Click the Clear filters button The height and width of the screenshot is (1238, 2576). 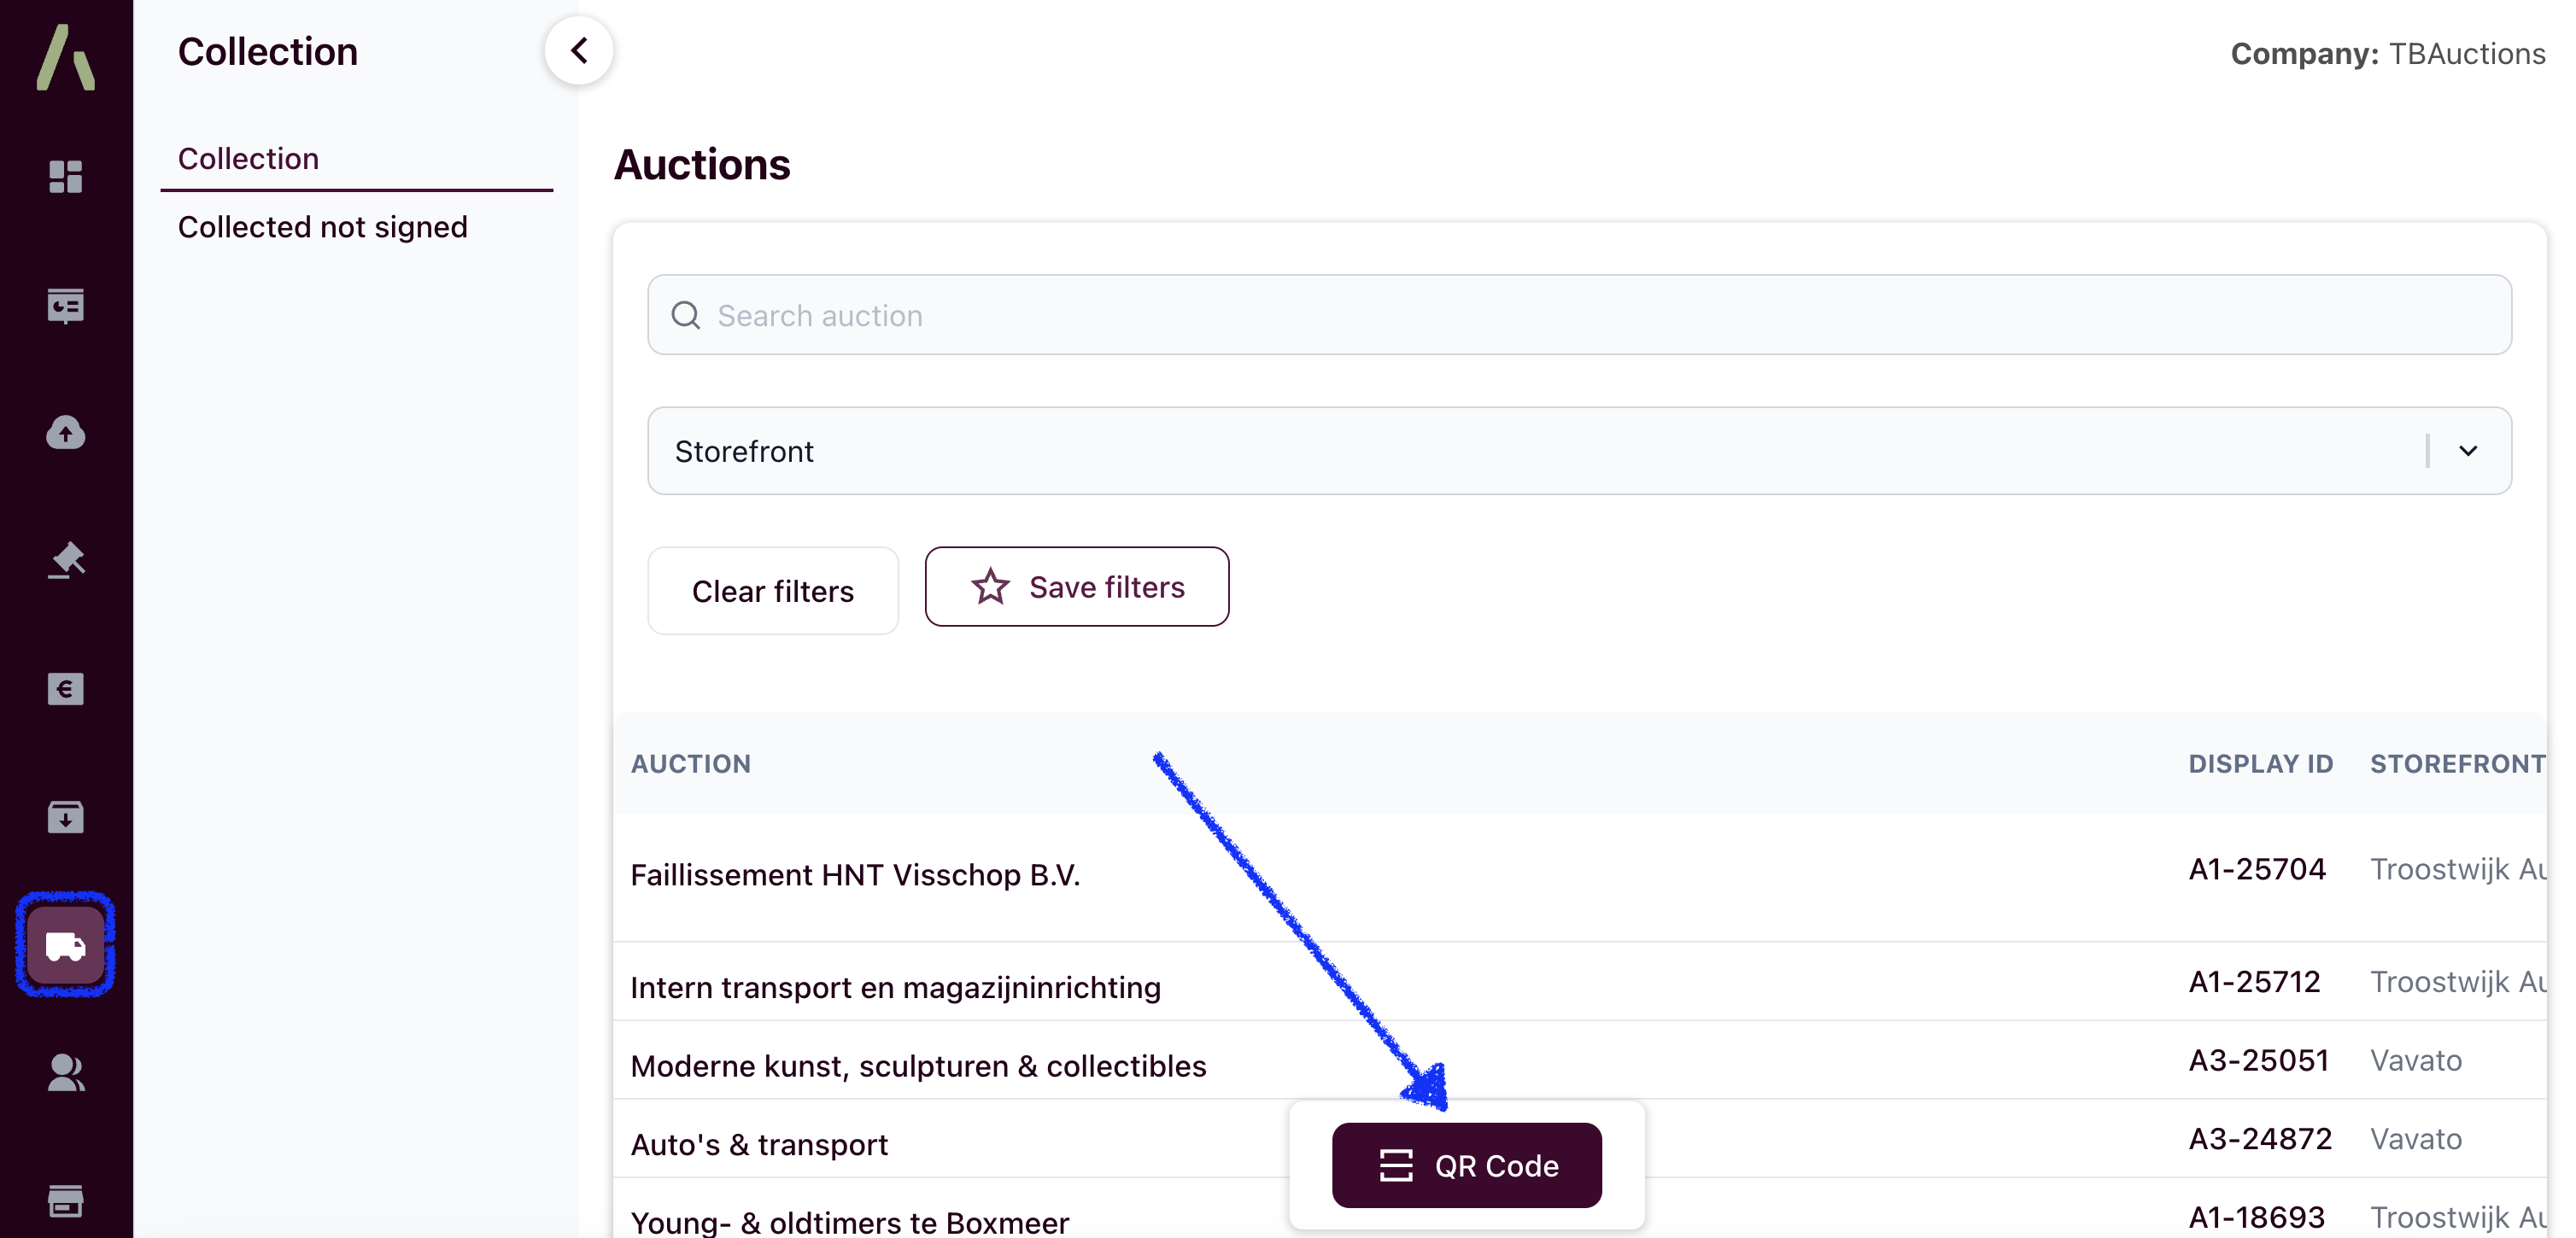click(772, 591)
